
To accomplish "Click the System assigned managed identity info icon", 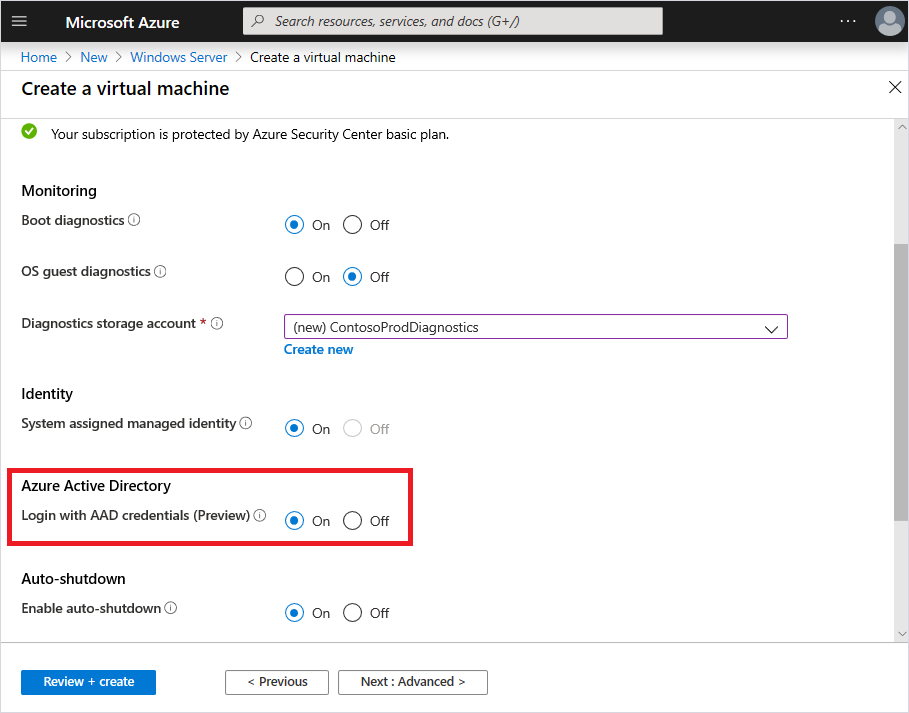I will pyautogui.click(x=246, y=424).
